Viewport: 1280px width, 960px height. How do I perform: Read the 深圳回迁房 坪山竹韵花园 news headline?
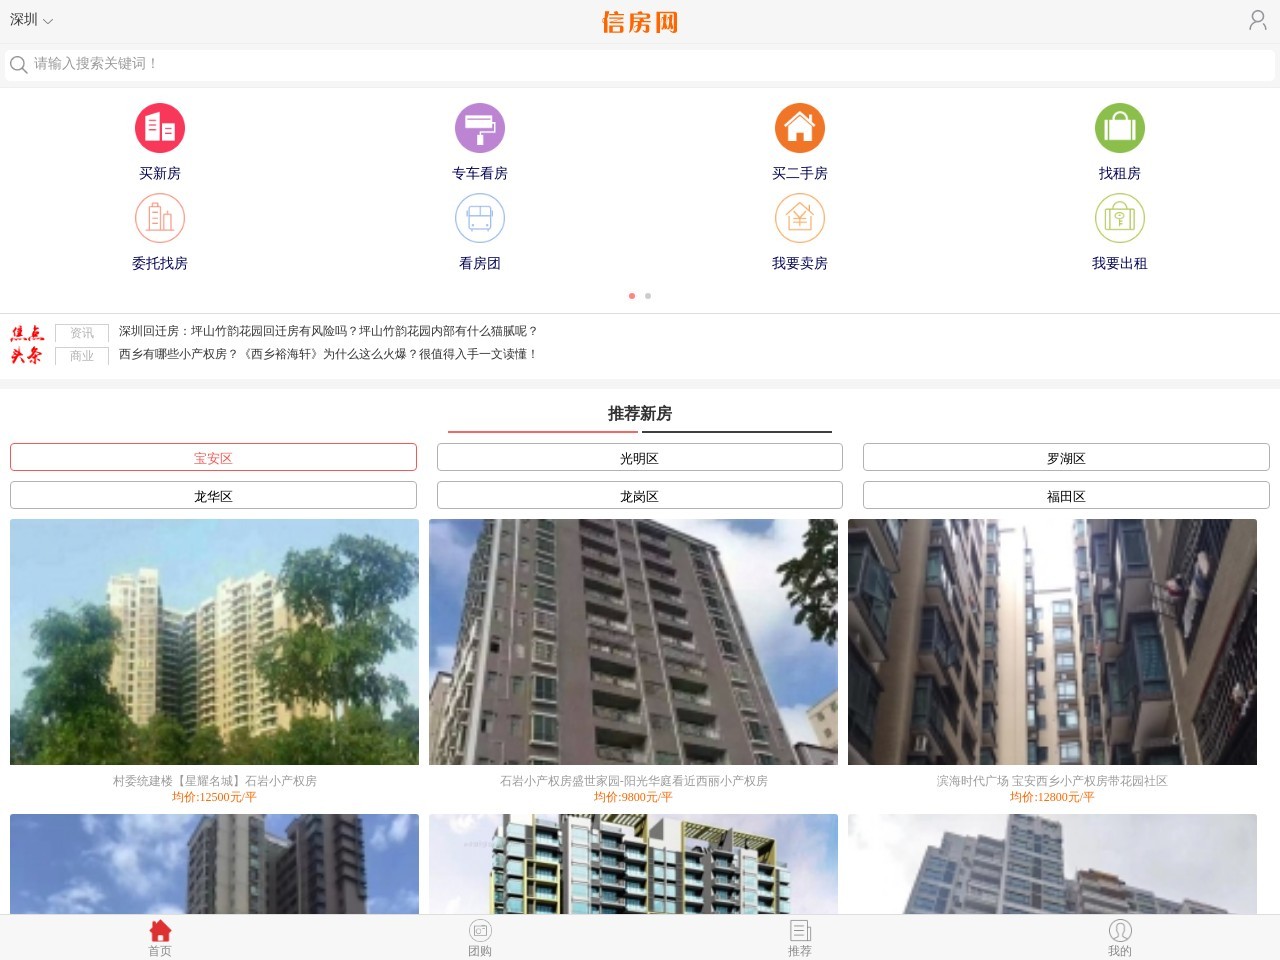(x=328, y=331)
